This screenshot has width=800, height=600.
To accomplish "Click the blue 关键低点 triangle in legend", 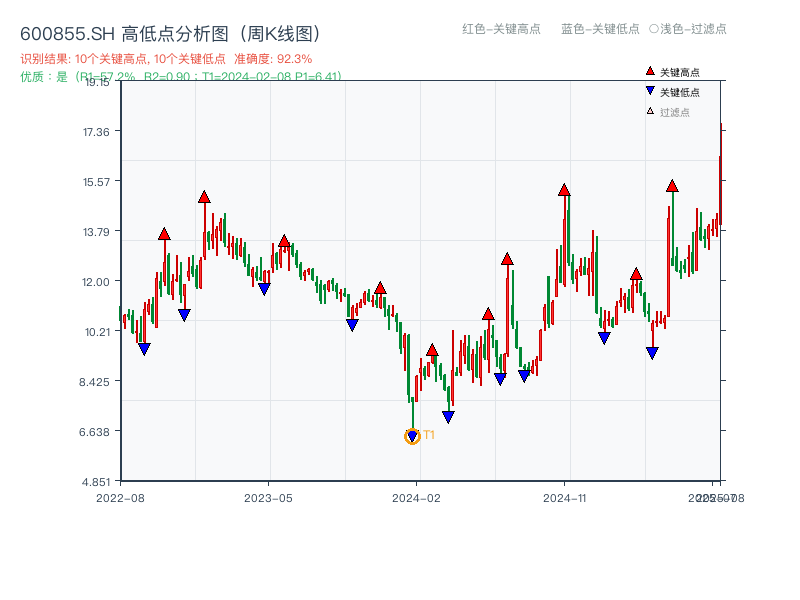I will coord(650,91).
